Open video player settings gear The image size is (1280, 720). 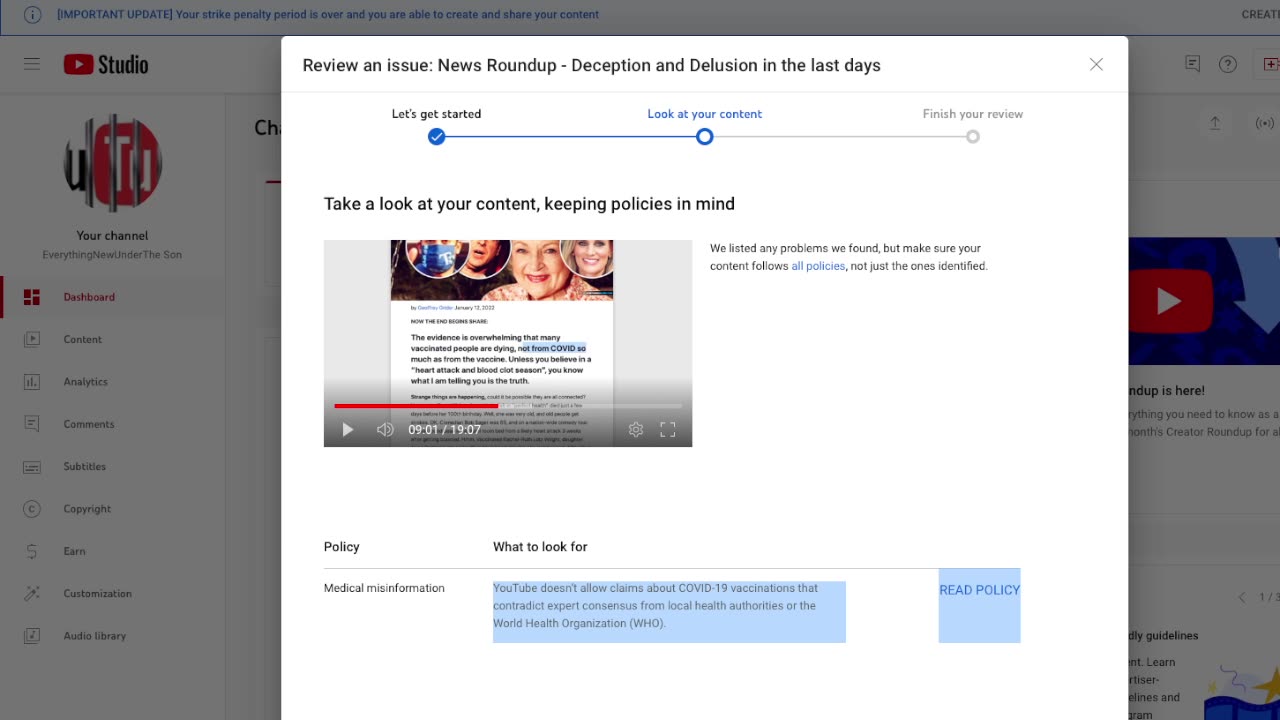[x=636, y=430]
